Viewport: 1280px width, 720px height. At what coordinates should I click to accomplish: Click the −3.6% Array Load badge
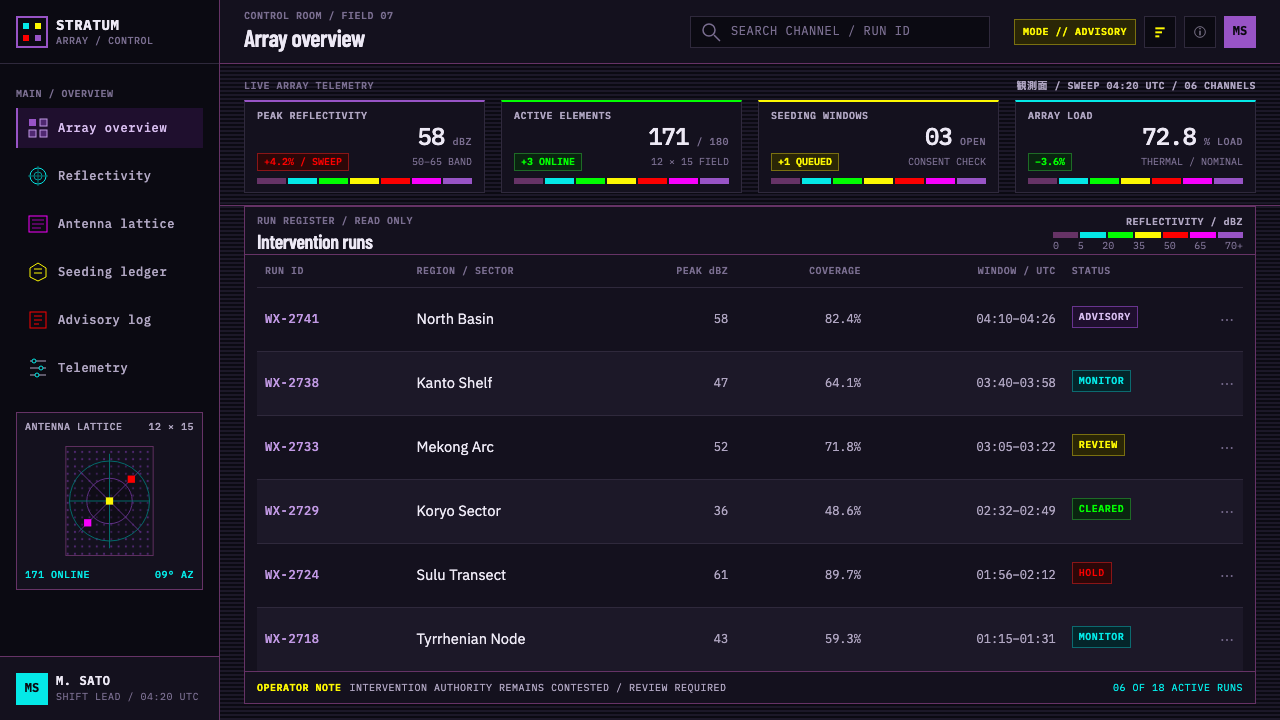coord(1050,162)
